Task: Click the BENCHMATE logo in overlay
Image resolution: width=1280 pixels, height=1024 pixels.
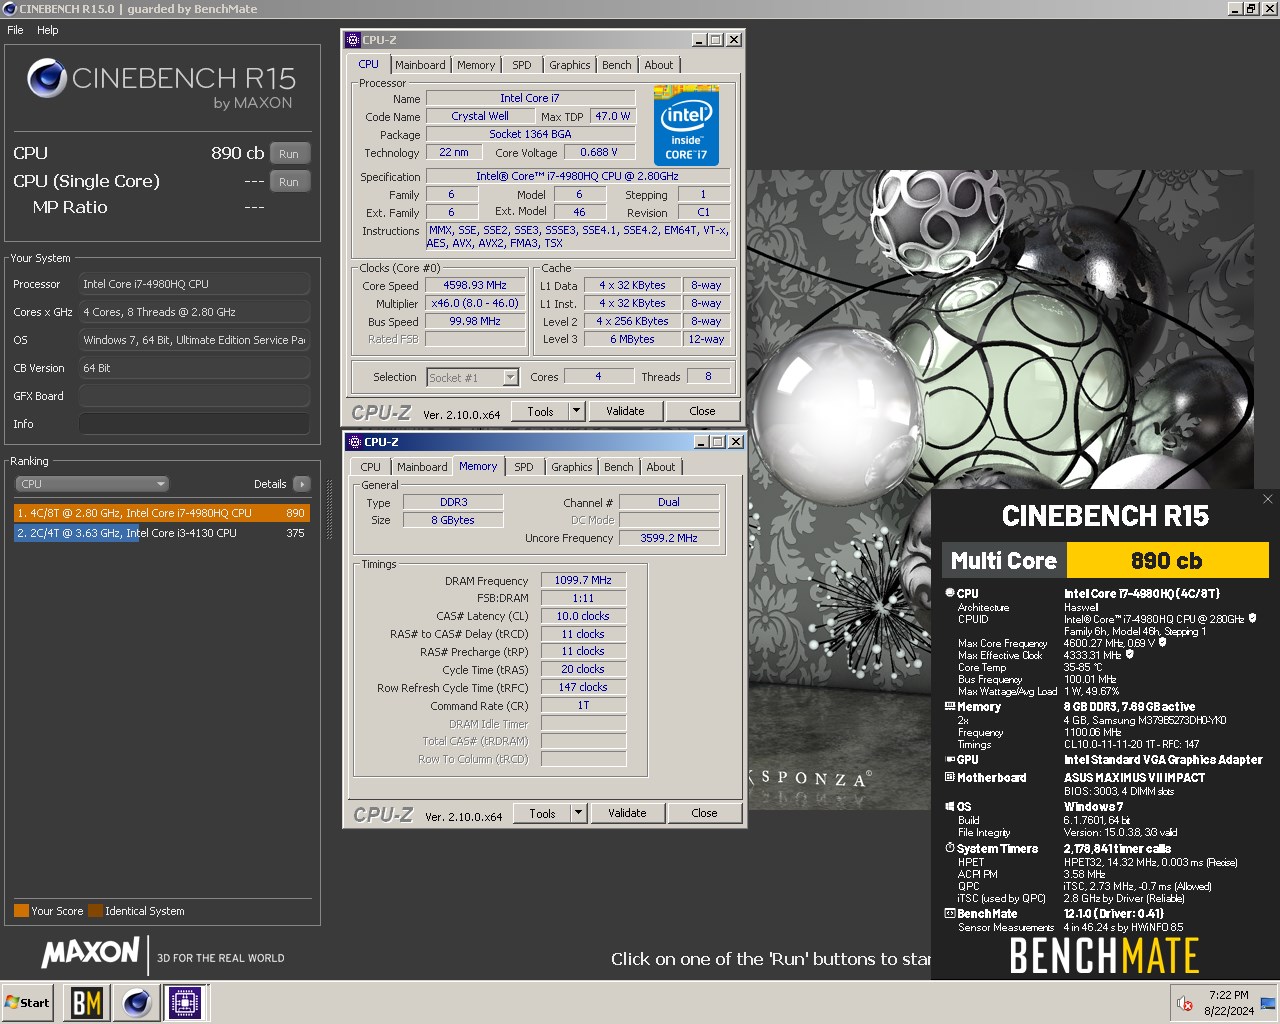Action: pos(1104,956)
